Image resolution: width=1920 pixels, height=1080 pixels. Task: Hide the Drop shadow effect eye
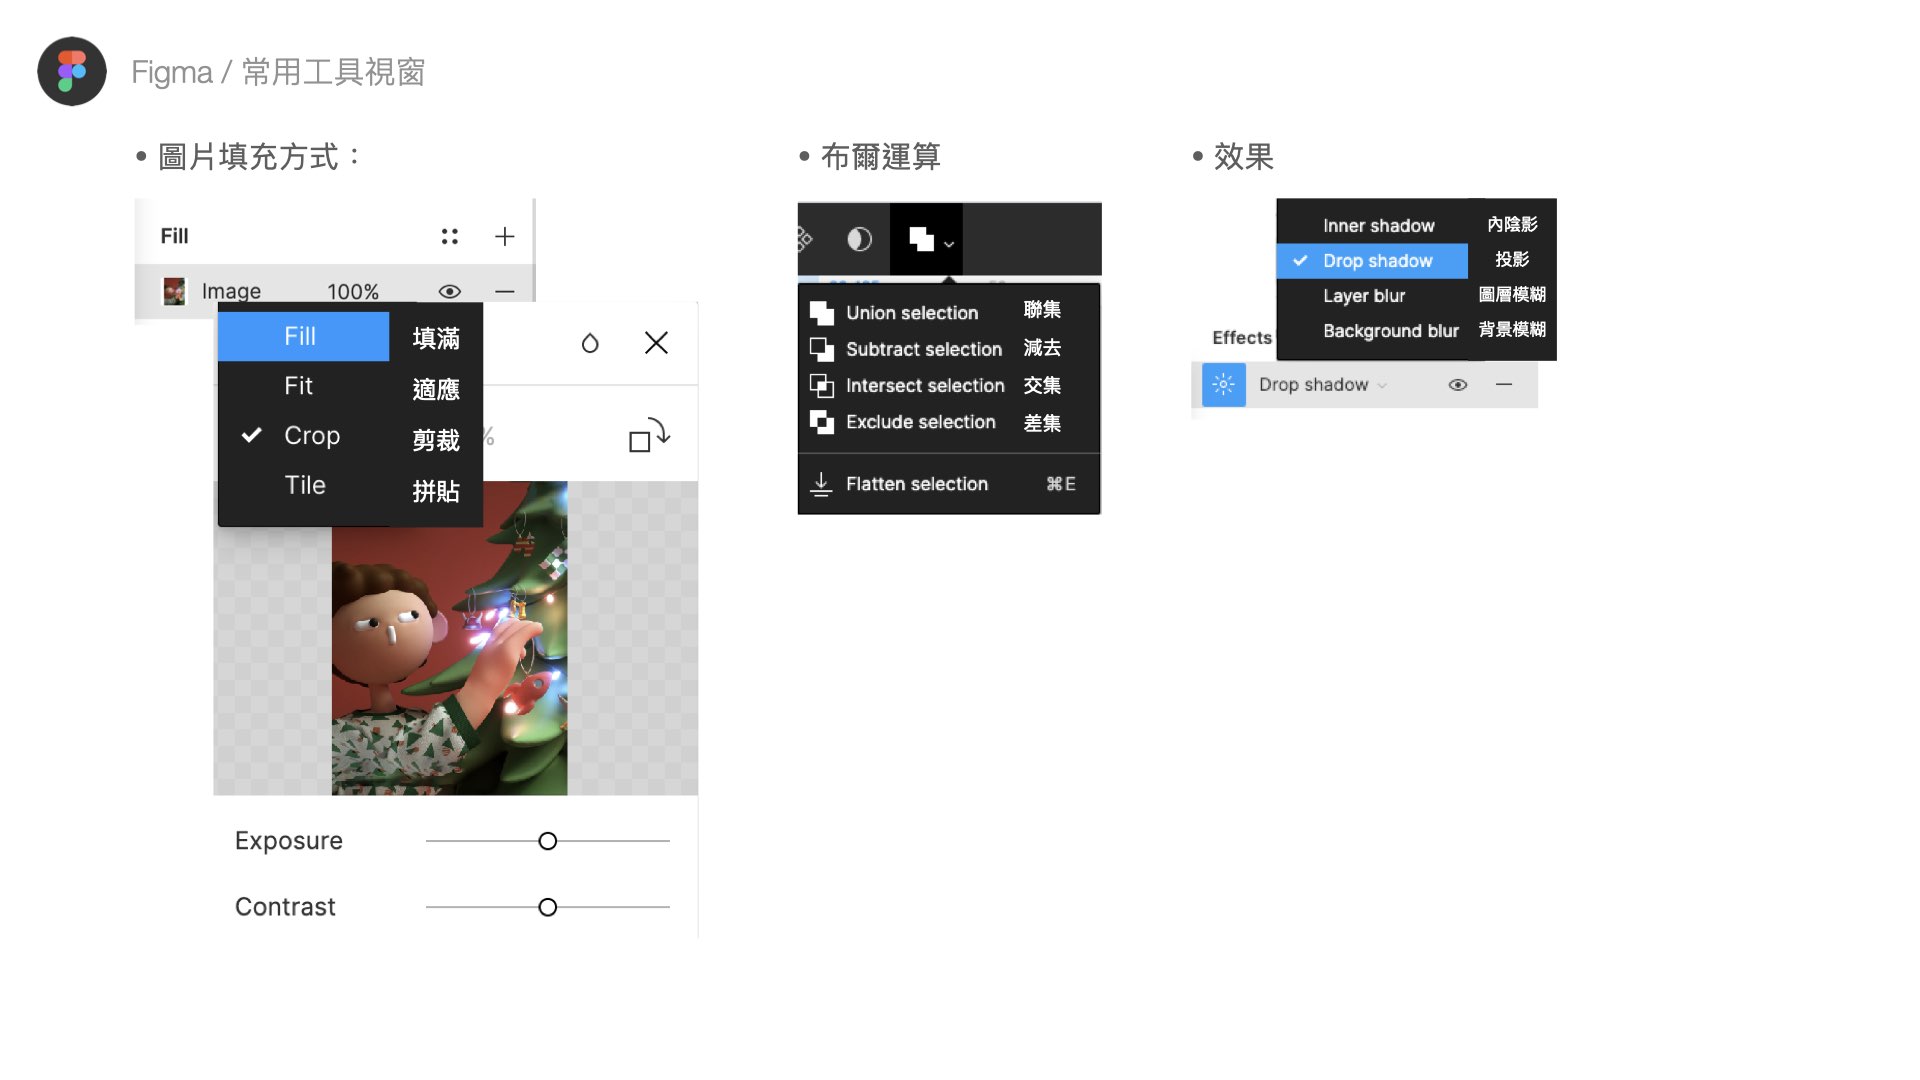point(1458,385)
